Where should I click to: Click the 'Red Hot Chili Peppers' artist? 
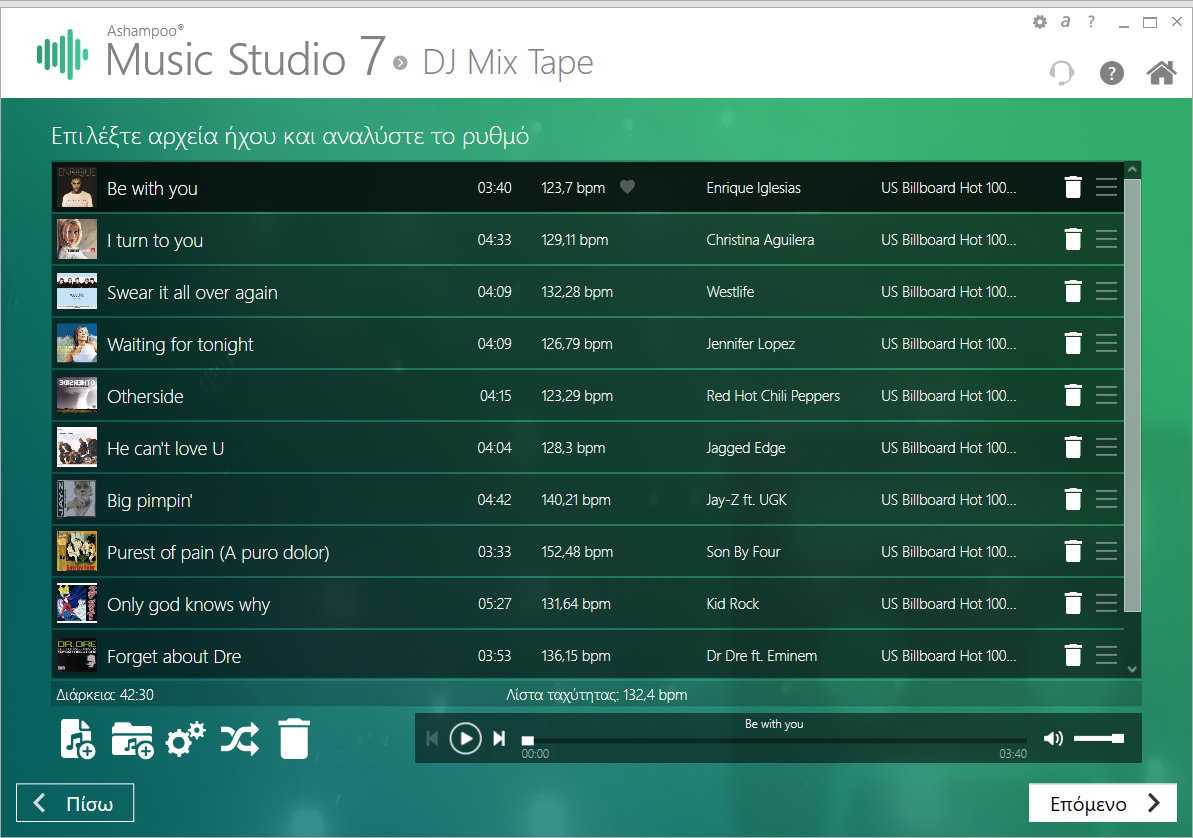point(772,396)
